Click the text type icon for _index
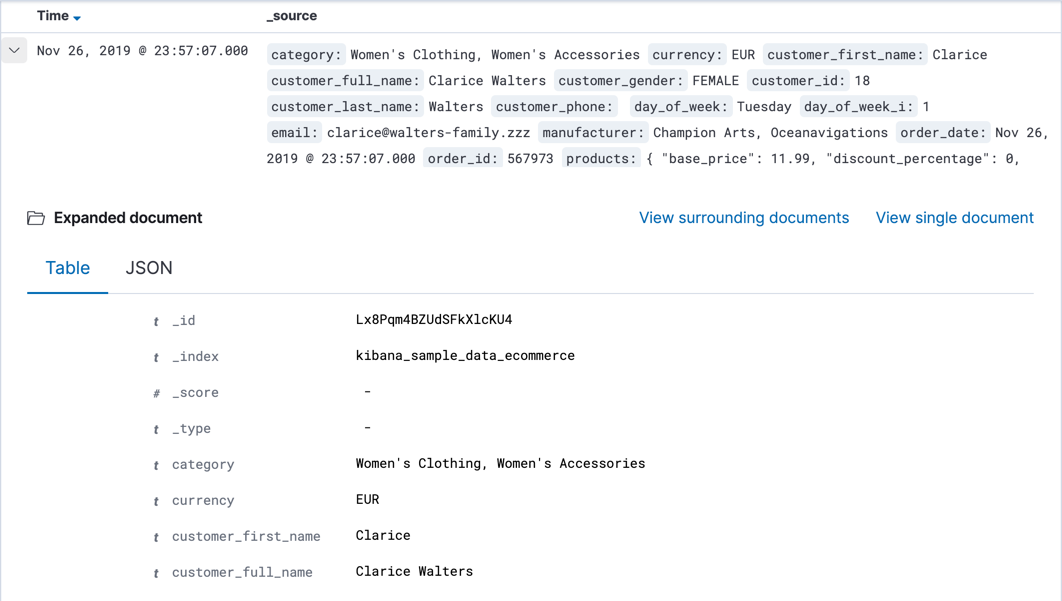The width and height of the screenshot is (1062, 601). point(156,358)
